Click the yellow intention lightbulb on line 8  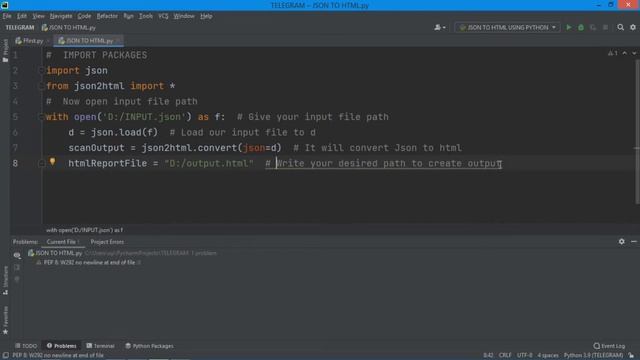coord(52,162)
